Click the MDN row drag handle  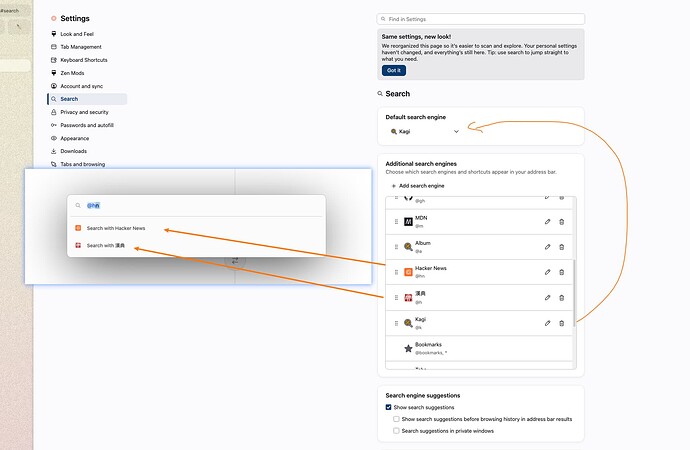(396, 222)
